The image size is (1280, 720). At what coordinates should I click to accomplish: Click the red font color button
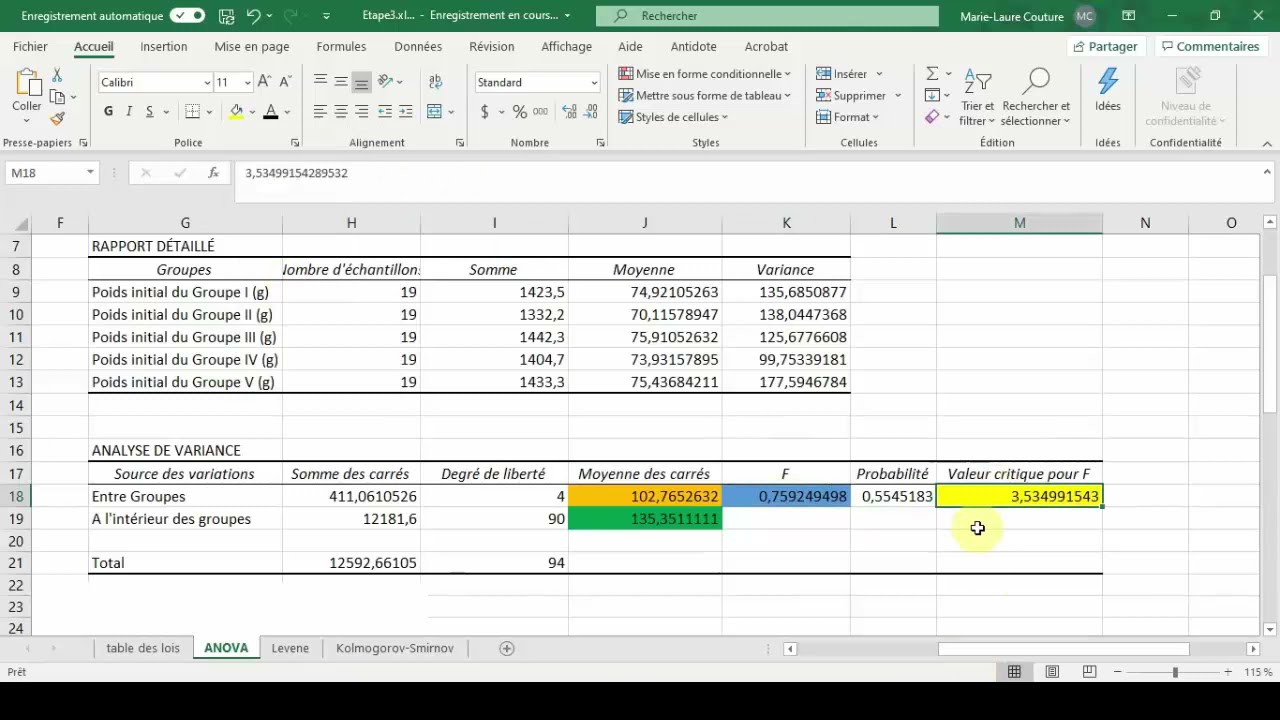270,112
